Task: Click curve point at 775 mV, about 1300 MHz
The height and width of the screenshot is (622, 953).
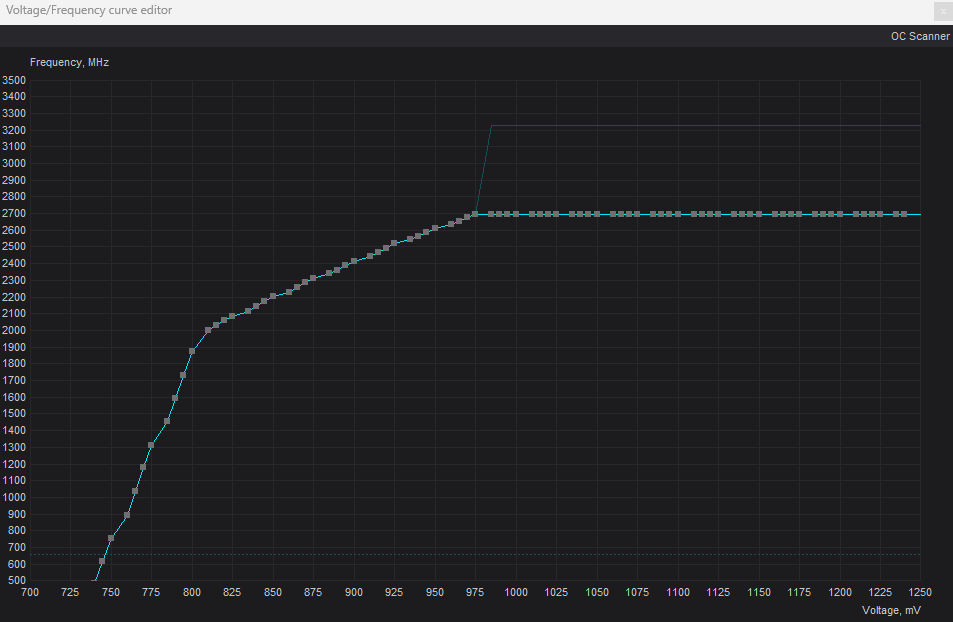Action: pyautogui.click(x=151, y=445)
